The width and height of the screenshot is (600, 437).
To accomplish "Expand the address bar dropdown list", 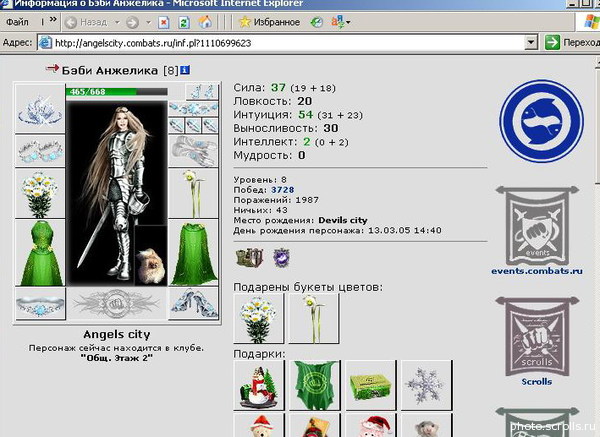I will coord(530,43).
